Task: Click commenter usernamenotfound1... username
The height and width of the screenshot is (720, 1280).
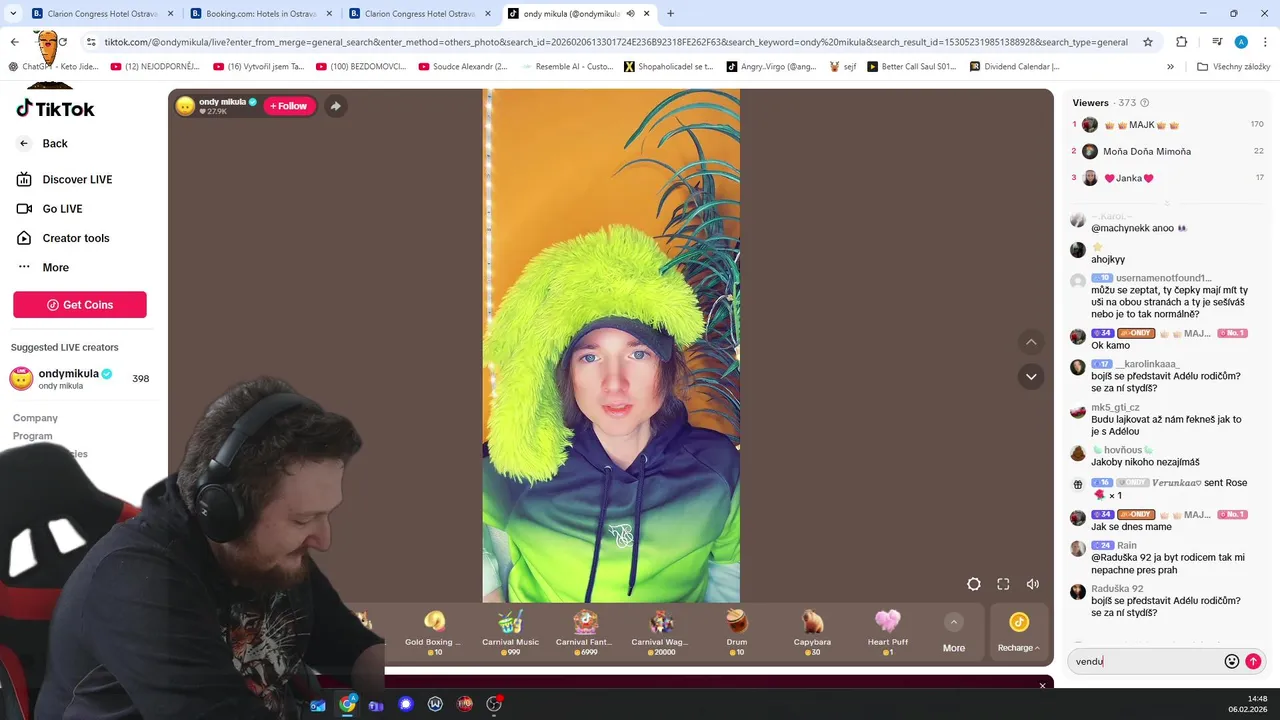Action: tap(1164, 278)
